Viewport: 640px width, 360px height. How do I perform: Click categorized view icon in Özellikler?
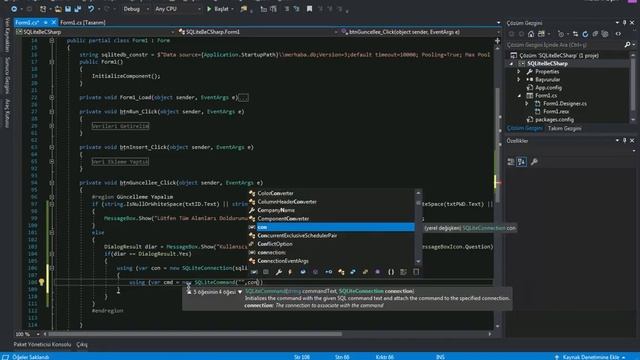(511, 162)
